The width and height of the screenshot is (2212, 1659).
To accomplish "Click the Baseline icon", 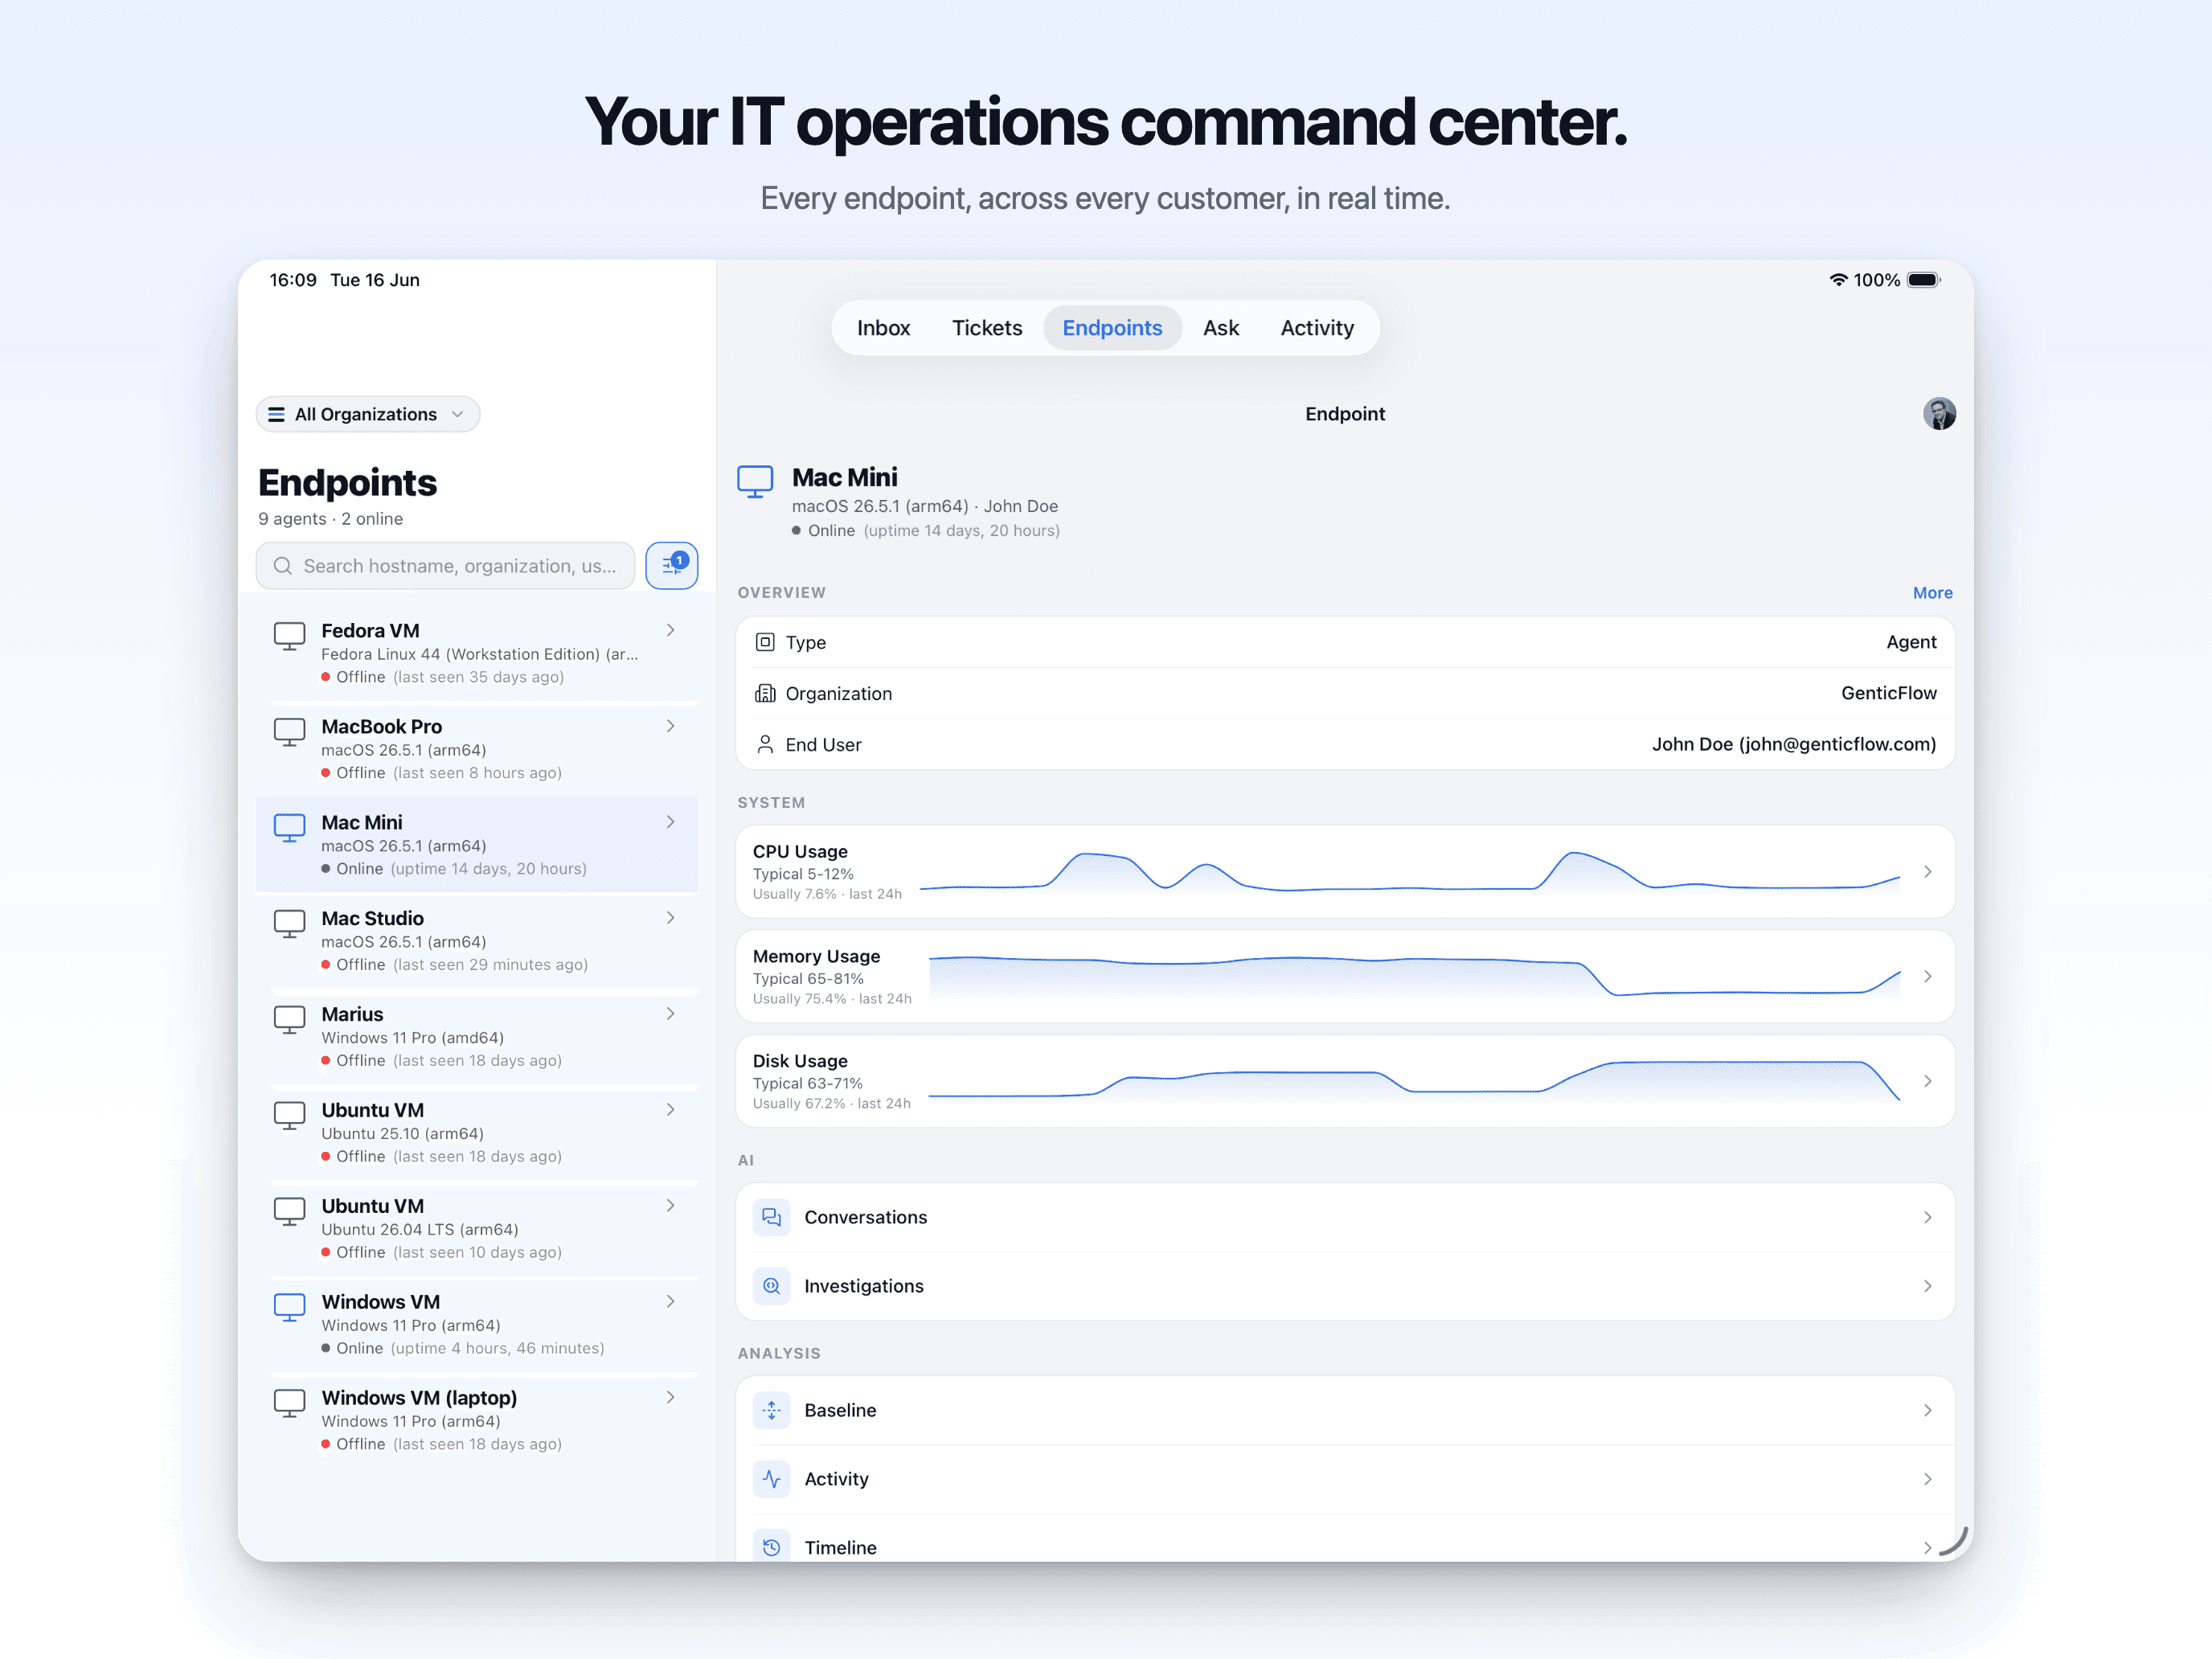I will click(x=771, y=1410).
